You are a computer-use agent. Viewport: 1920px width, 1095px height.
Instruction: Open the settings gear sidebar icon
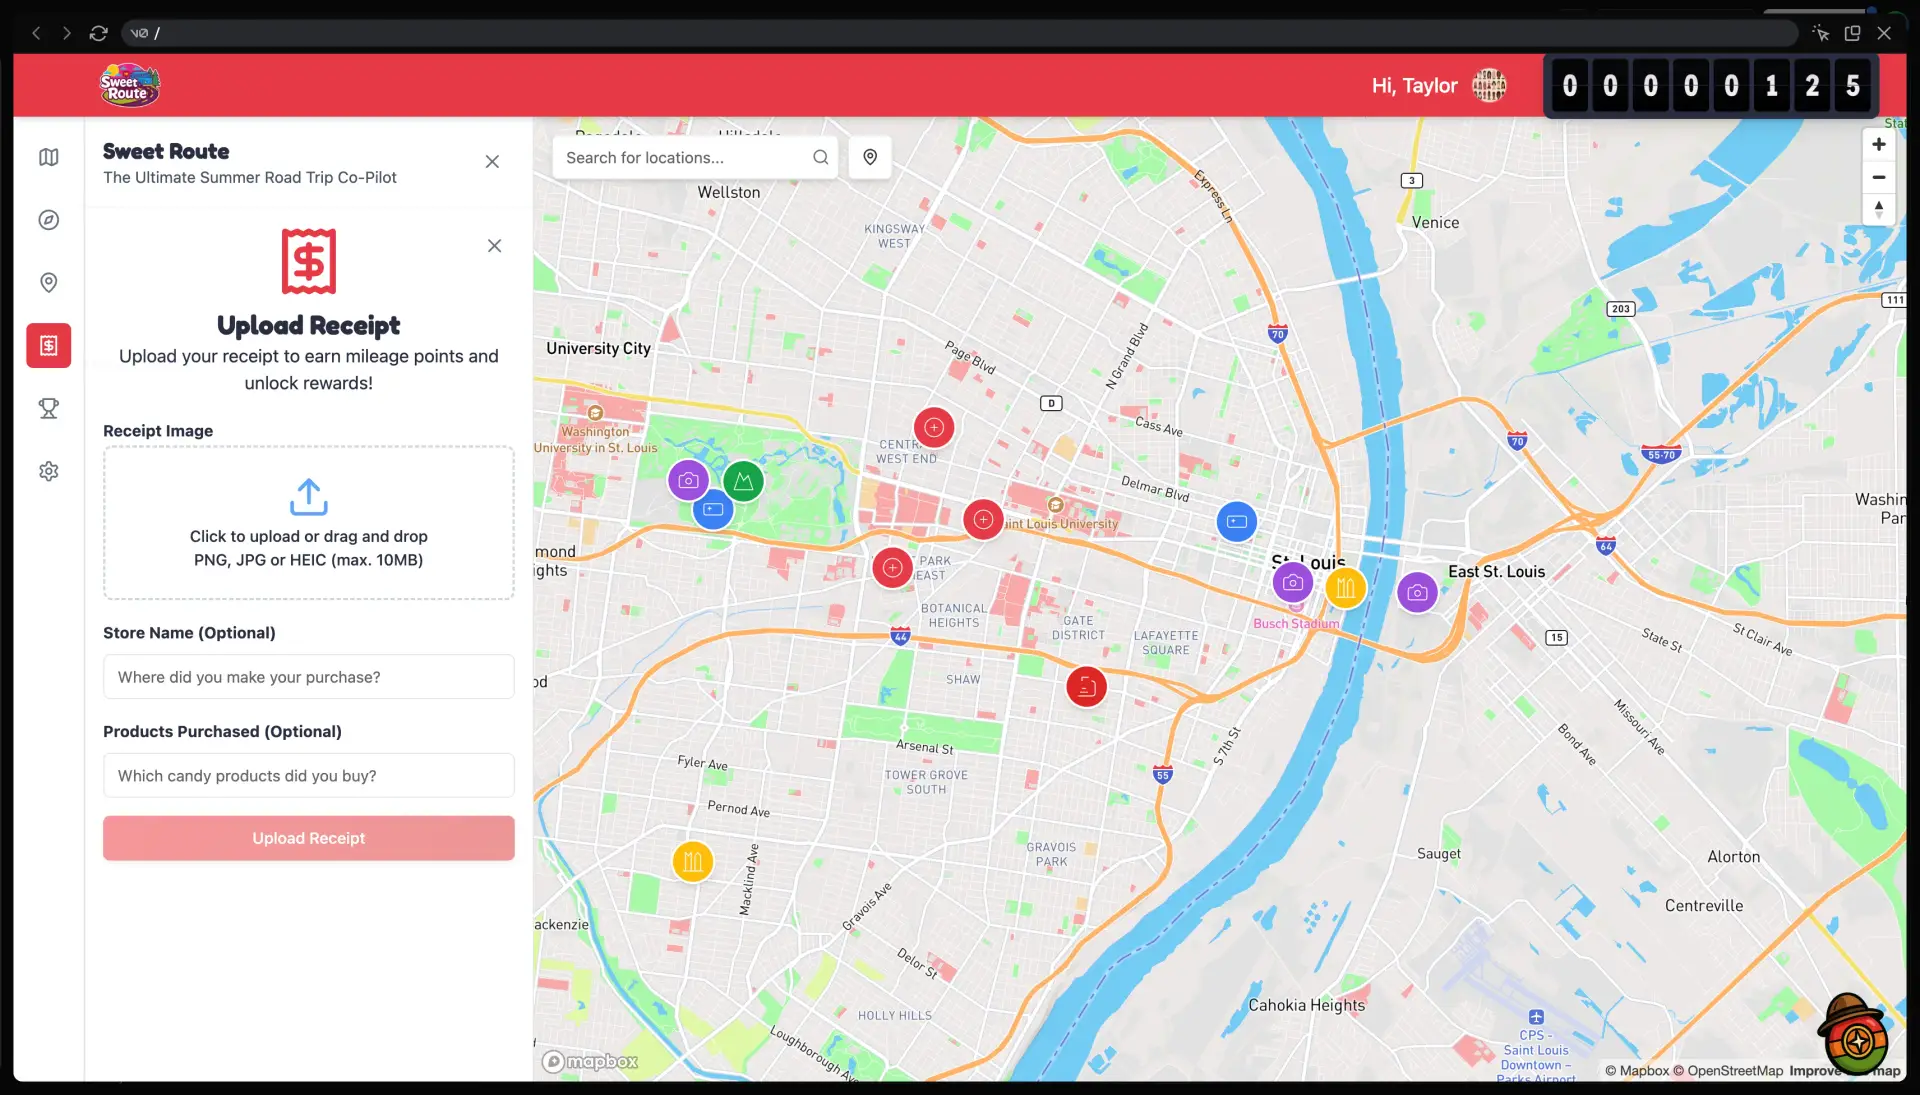(48, 471)
